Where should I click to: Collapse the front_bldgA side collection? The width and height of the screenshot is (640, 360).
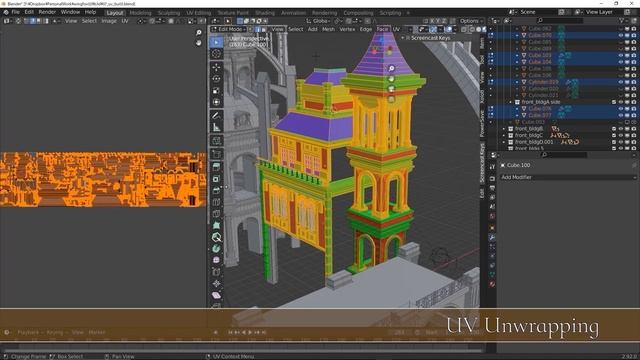pos(510,102)
